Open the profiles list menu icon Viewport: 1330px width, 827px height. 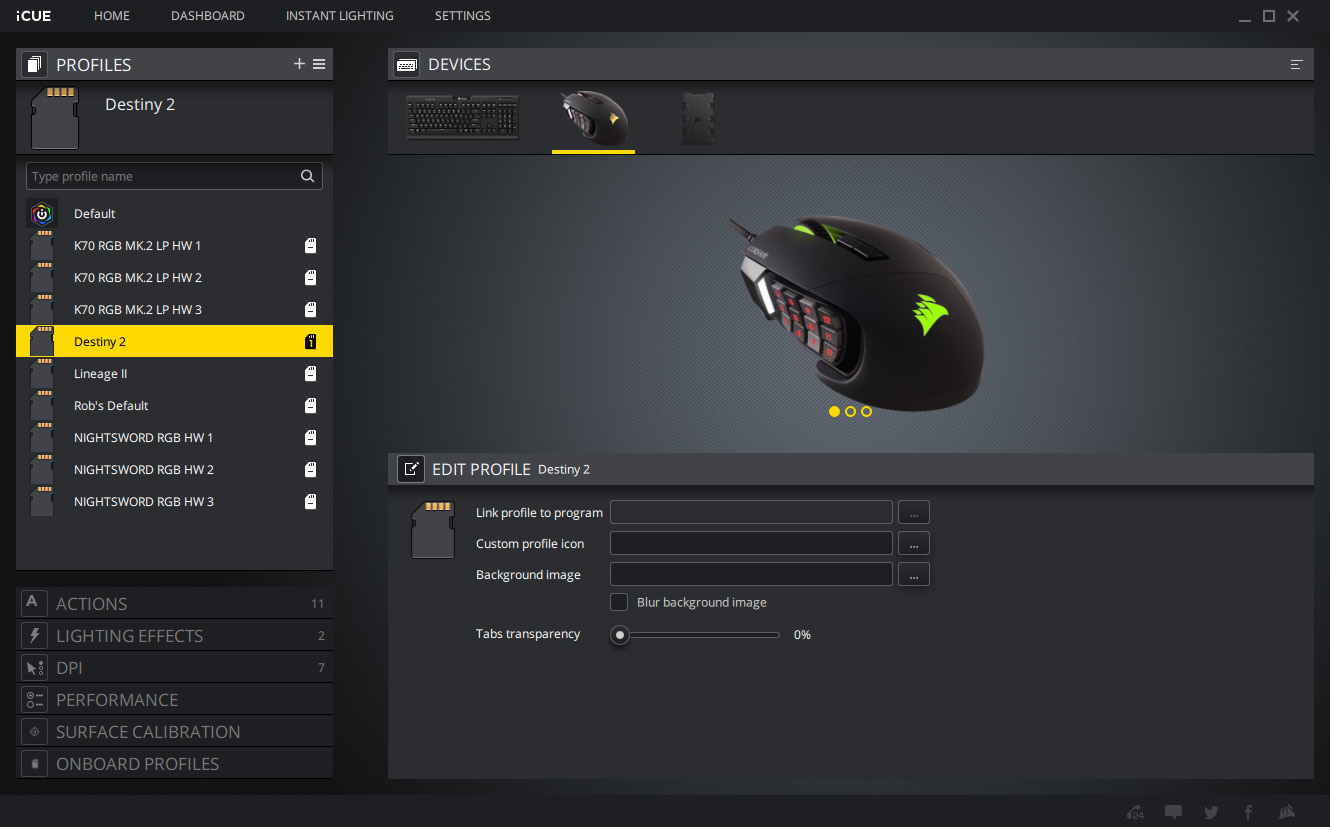319,64
